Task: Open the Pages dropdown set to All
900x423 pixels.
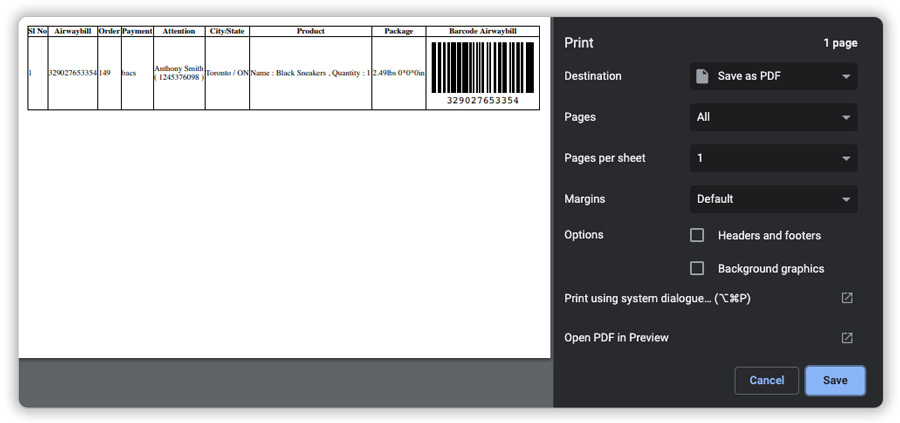Action: tap(773, 117)
